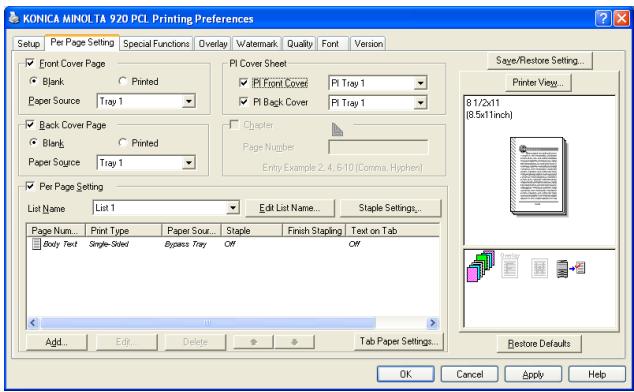Click the list scroll left arrow
Image resolution: width=634 pixels, height=392 pixels.
click(33, 322)
